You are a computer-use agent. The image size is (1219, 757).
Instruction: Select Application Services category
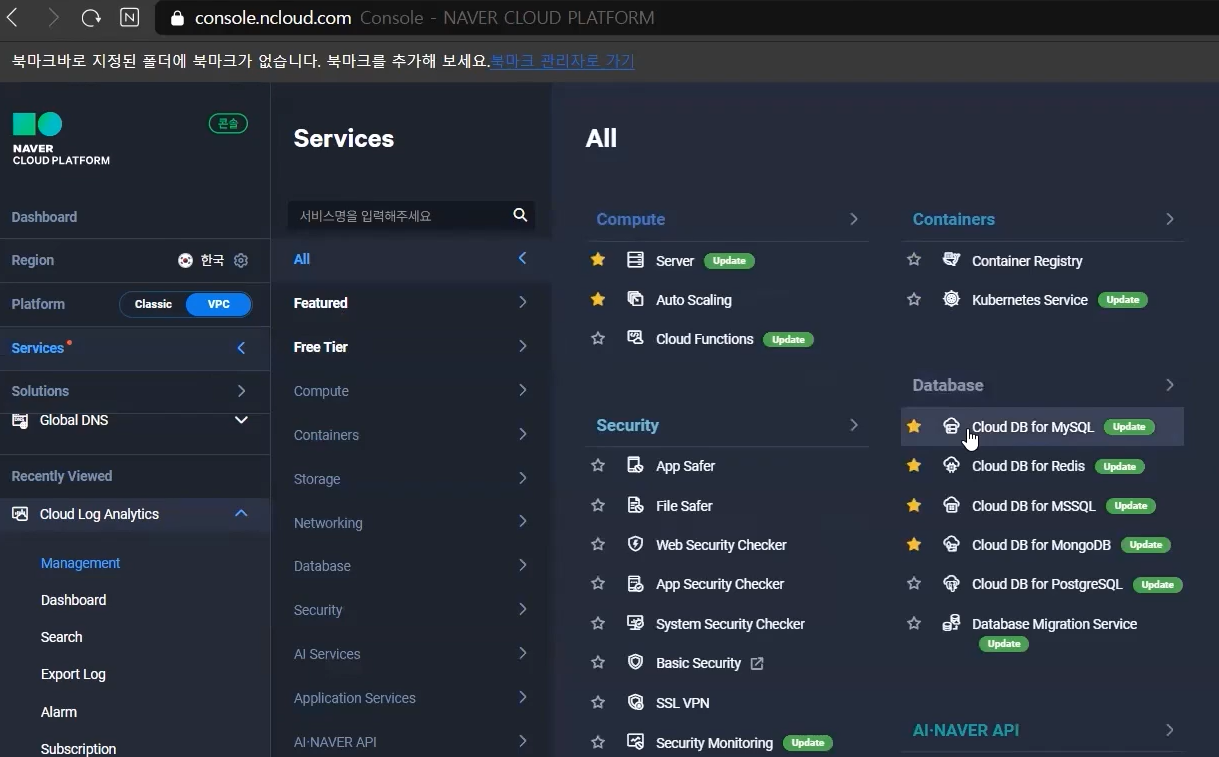pyautogui.click(x=411, y=698)
